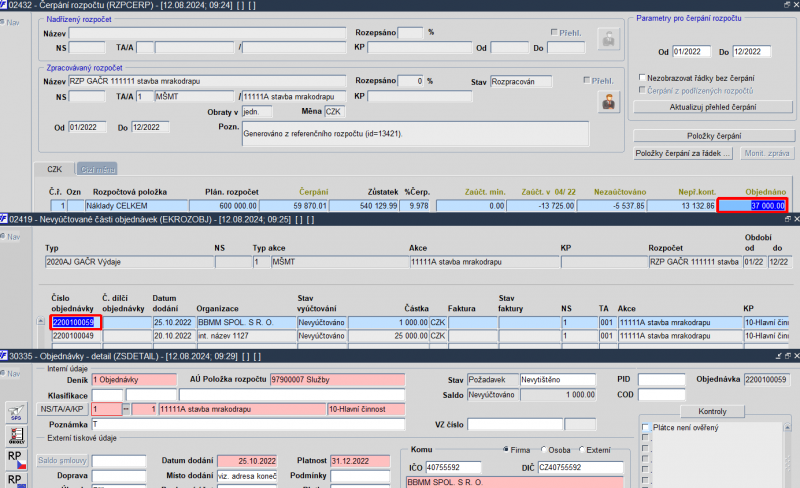Select order number 2200100059 in list
This screenshot has width=800, height=488.
click(x=76, y=322)
